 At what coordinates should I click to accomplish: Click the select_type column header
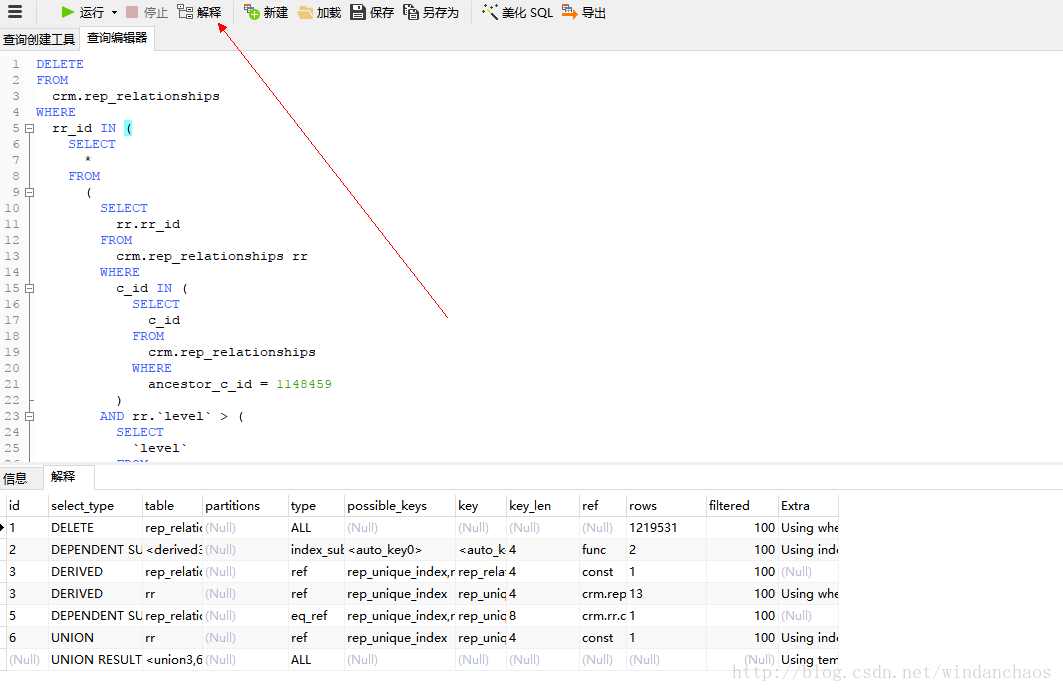click(x=83, y=506)
